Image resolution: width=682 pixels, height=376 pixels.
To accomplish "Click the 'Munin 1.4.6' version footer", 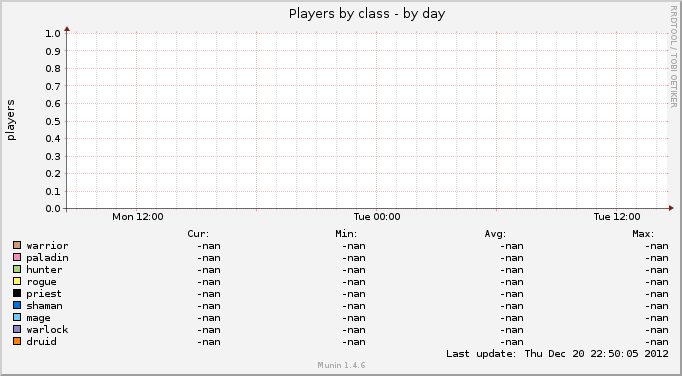I will click(x=341, y=365).
